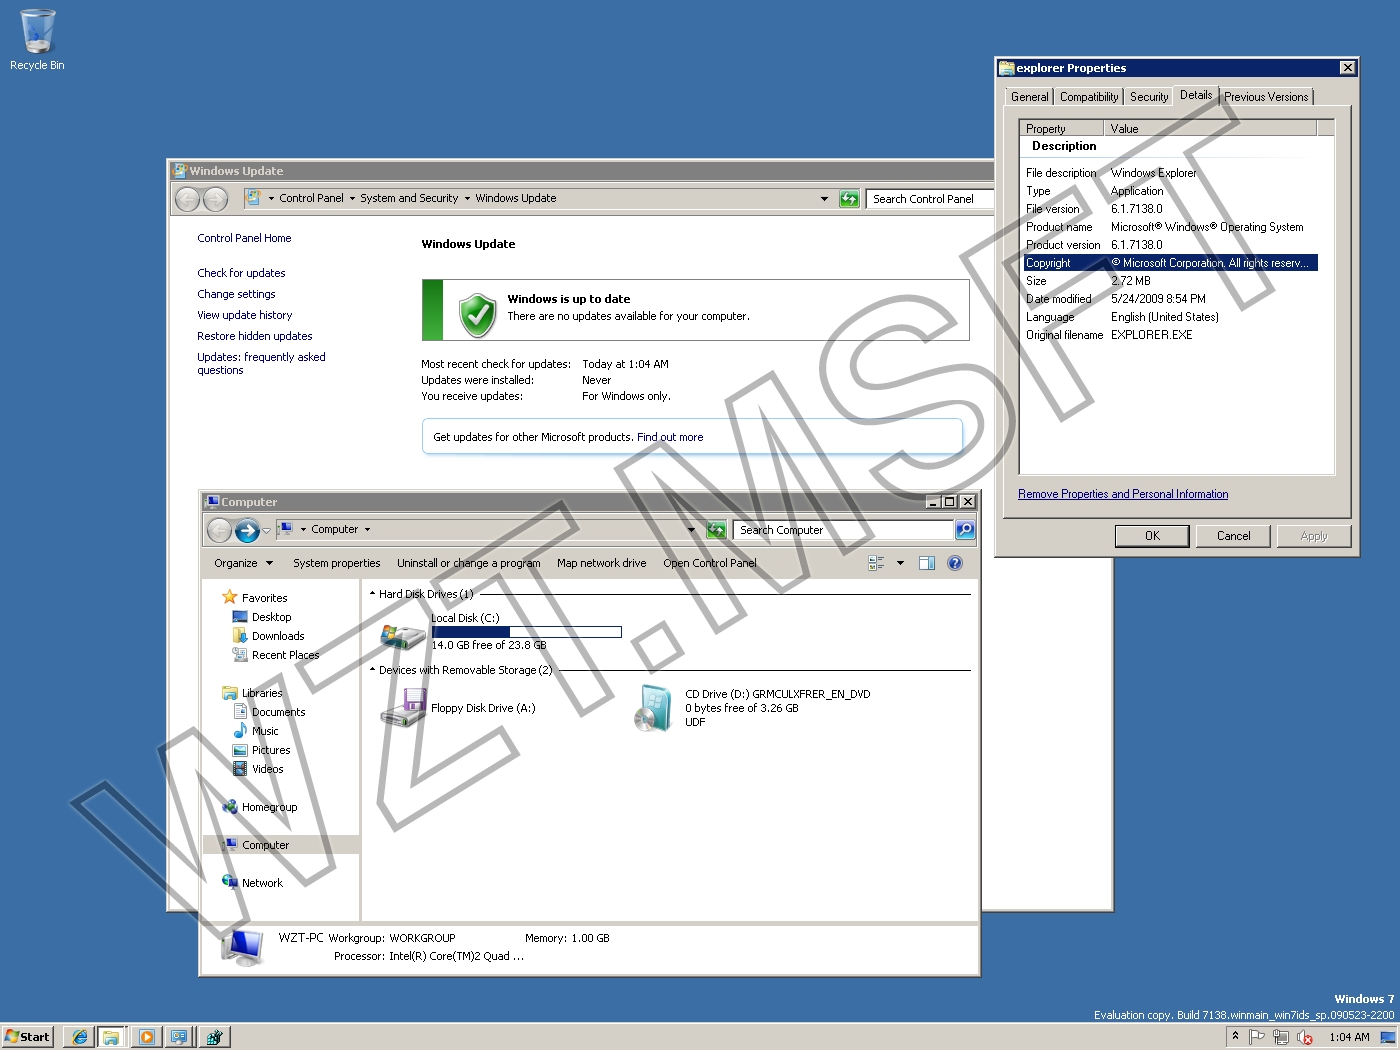1400x1050 pixels.
Task: Click the Search Computer input field
Action: [x=843, y=530]
